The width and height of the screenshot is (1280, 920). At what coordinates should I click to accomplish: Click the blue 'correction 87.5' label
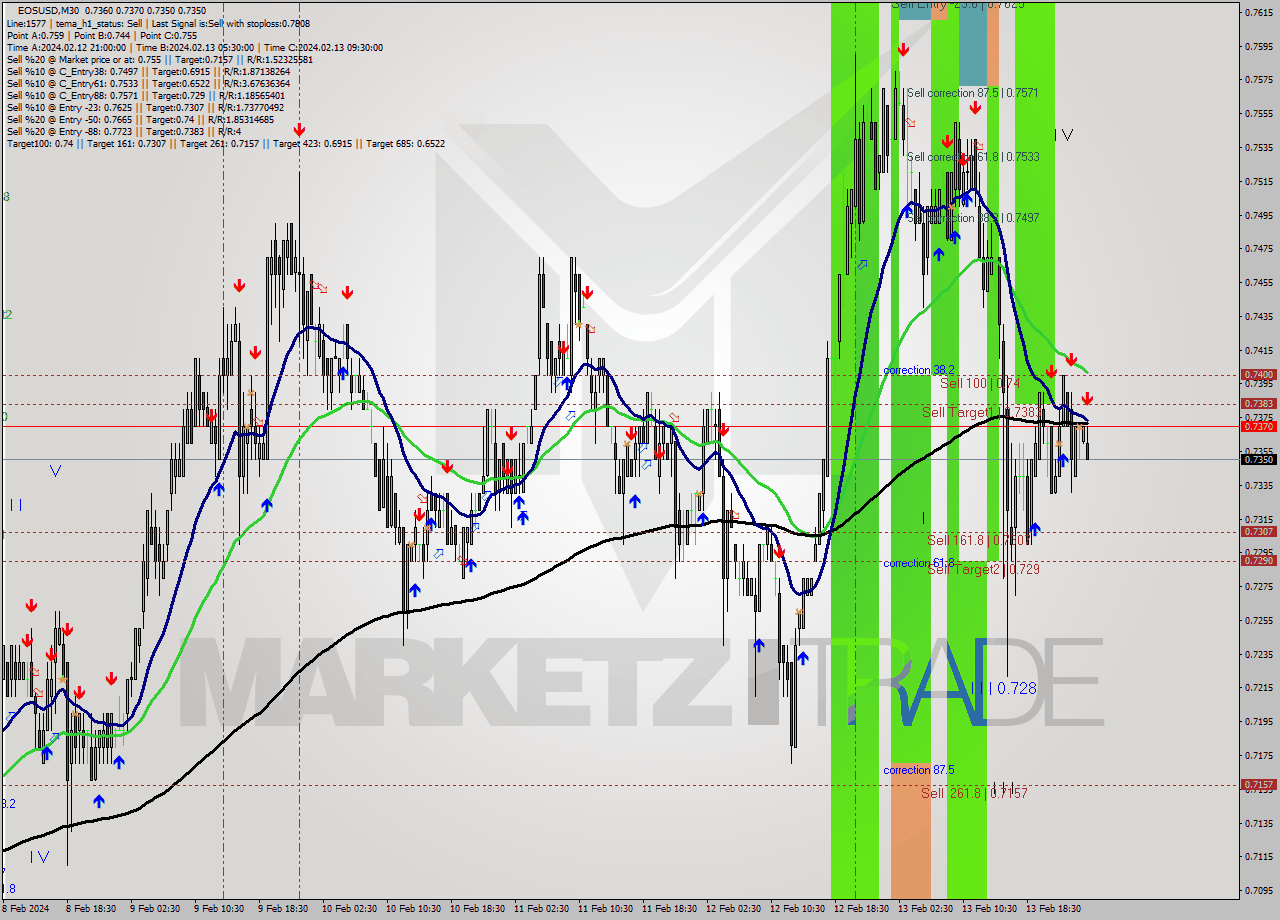click(919, 770)
